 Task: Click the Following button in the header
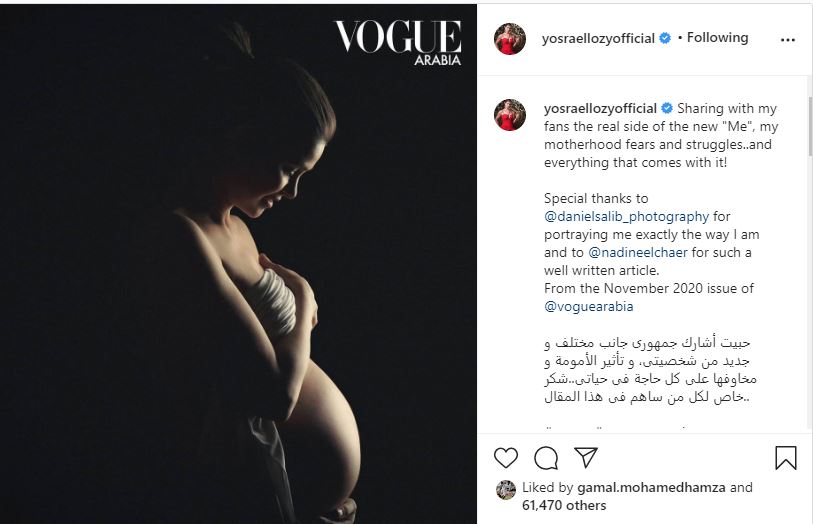click(718, 38)
